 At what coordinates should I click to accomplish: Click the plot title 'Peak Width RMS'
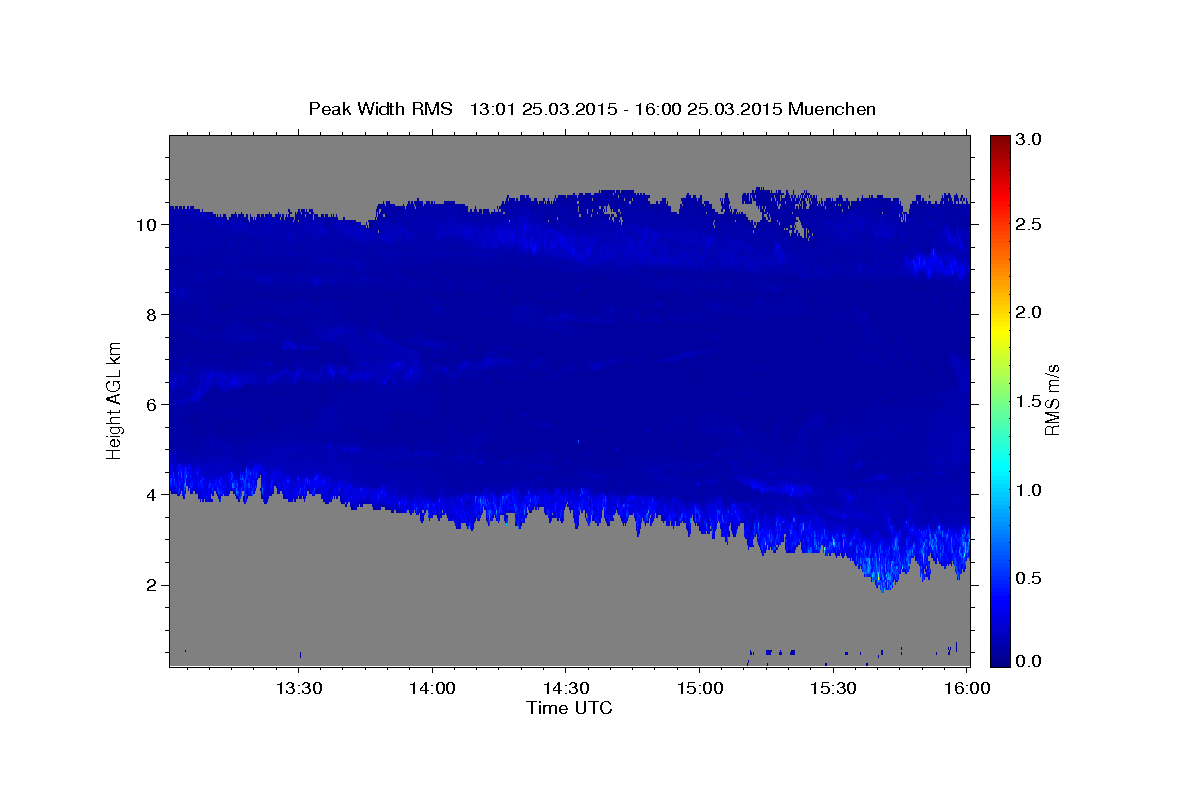(380, 109)
